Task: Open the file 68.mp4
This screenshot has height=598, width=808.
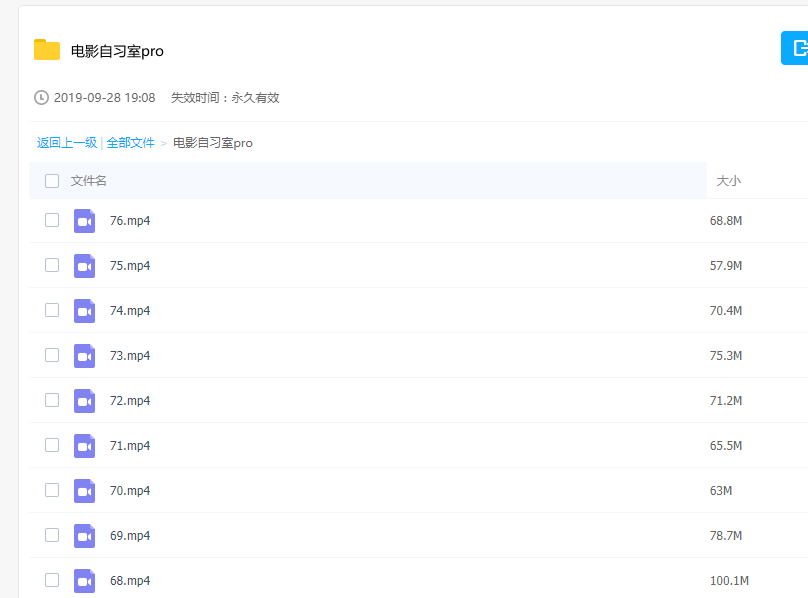Action: (x=130, y=581)
